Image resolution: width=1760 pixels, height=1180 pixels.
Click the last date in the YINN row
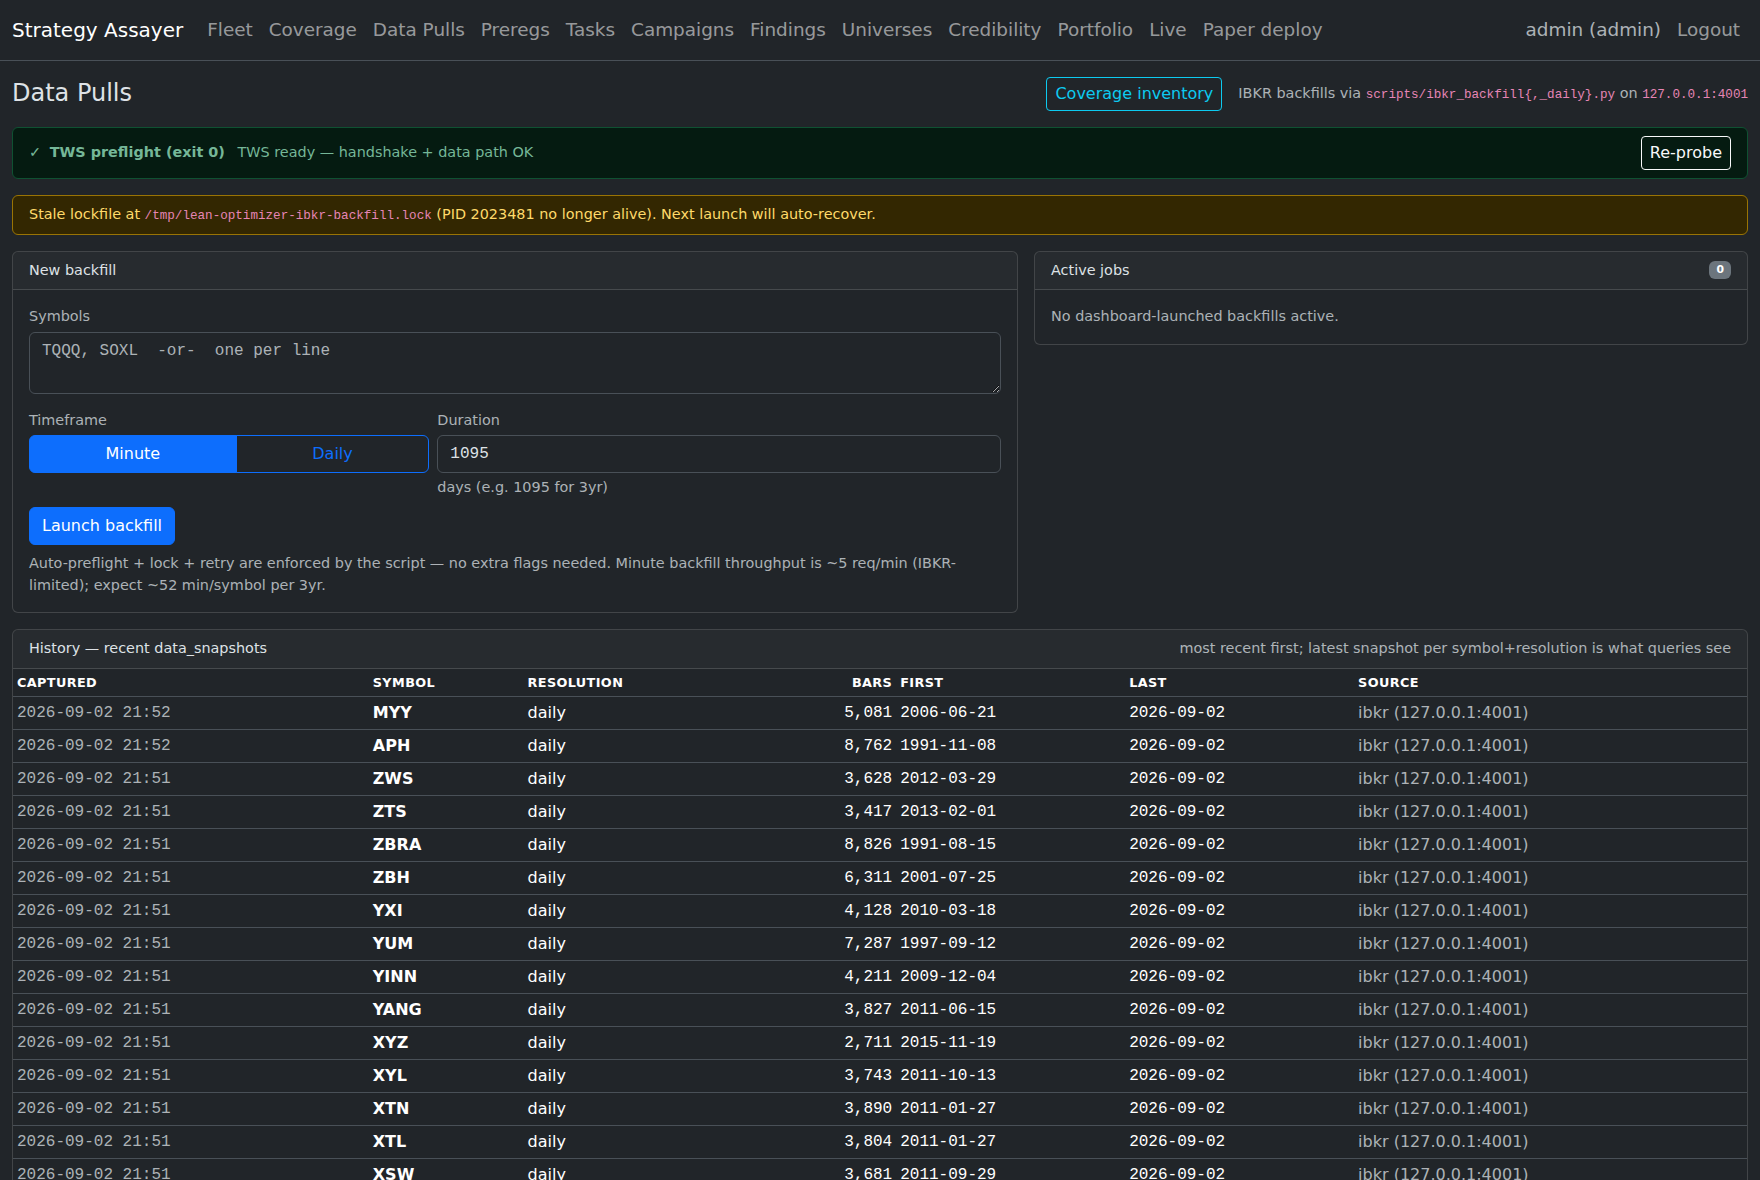1177,977
